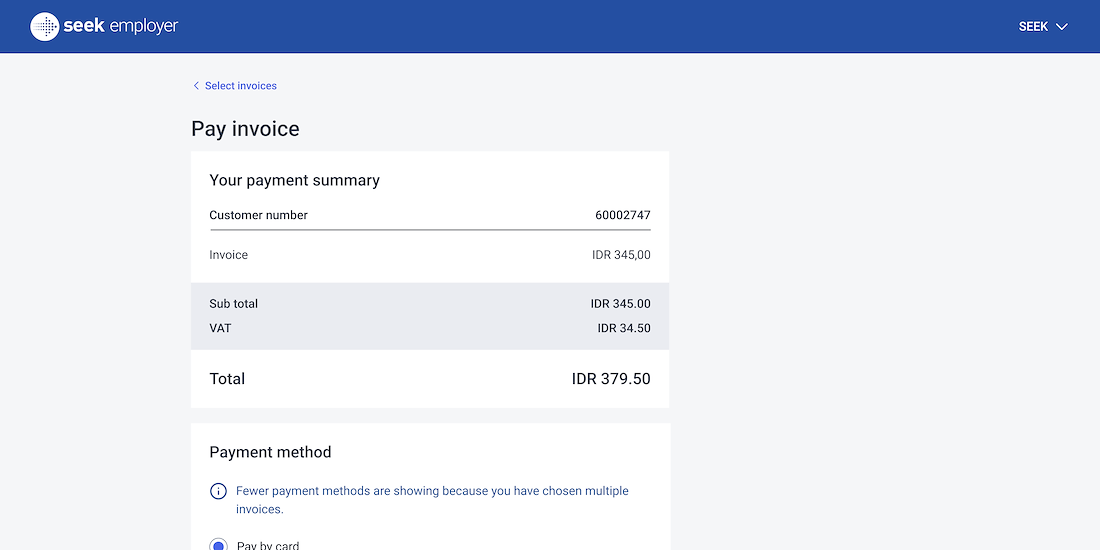
Task: Select the Pay by card radio button
Action: point(218,545)
